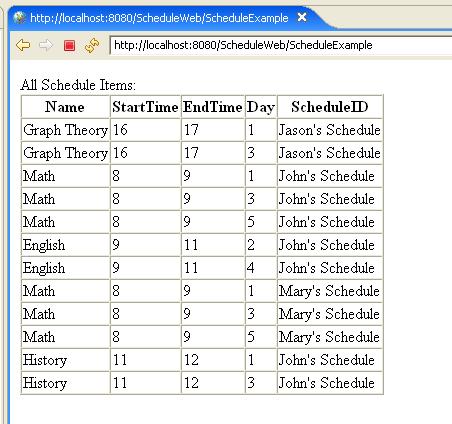
Task: Click the yellow refresh page icon
Action: [92, 45]
